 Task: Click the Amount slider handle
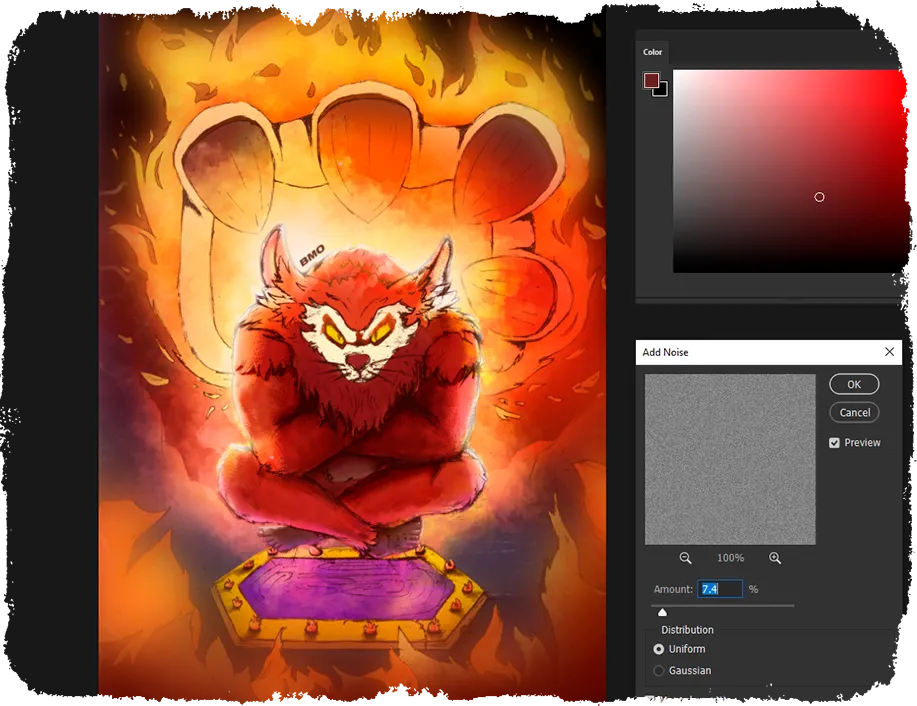pos(662,612)
